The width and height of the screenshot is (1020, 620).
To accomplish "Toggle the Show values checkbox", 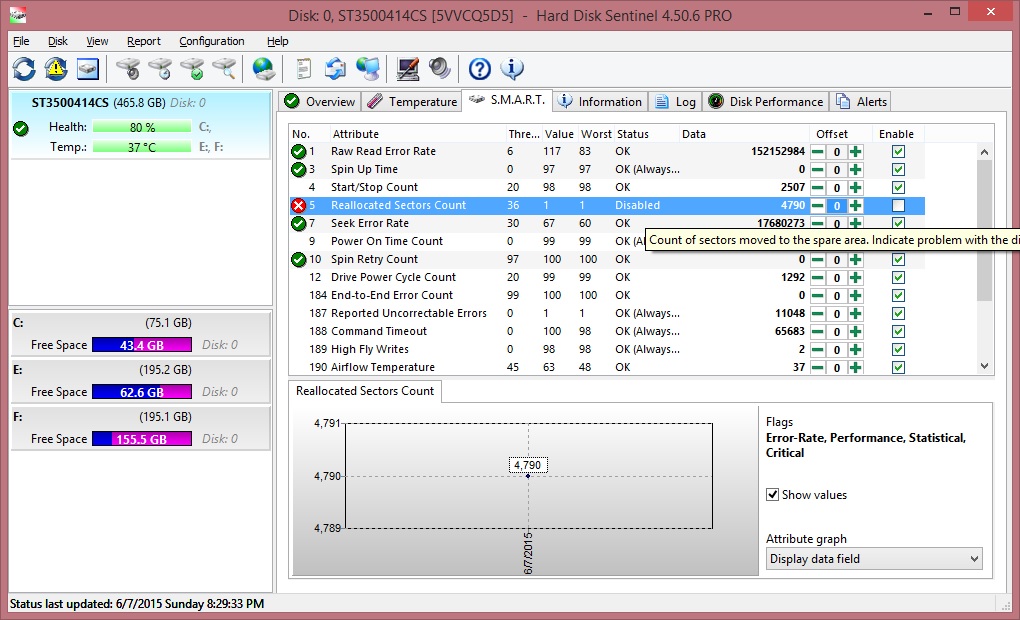I will 773,494.
